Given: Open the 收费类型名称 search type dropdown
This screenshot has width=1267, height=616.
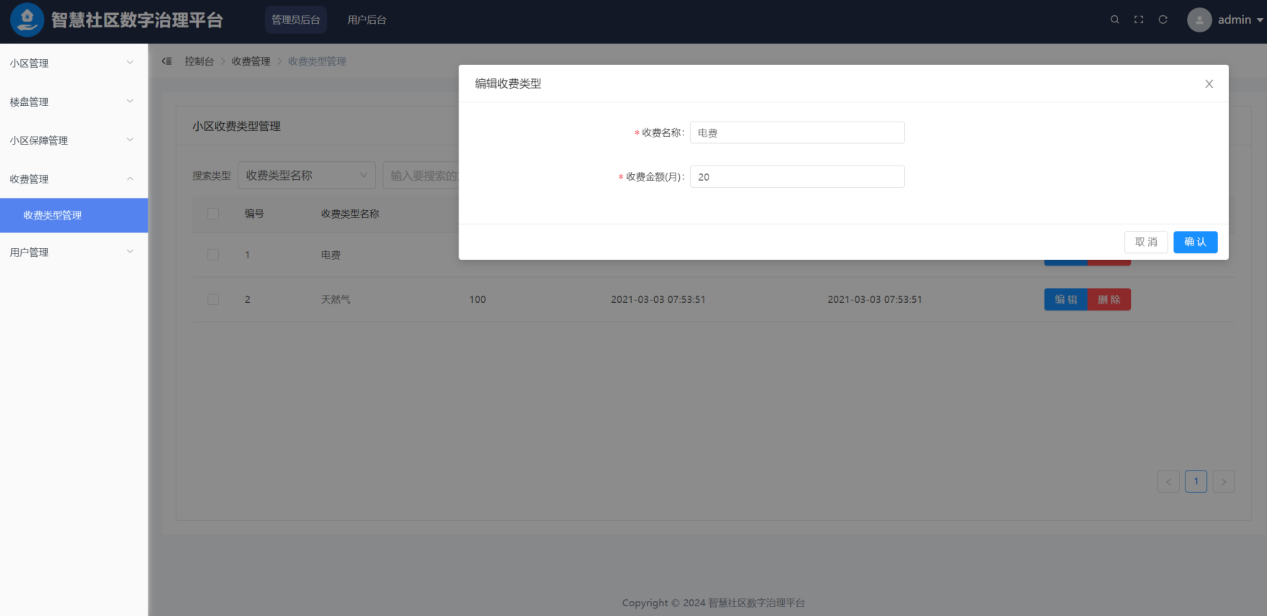Looking at the screenshot, I should click(306, 175).
